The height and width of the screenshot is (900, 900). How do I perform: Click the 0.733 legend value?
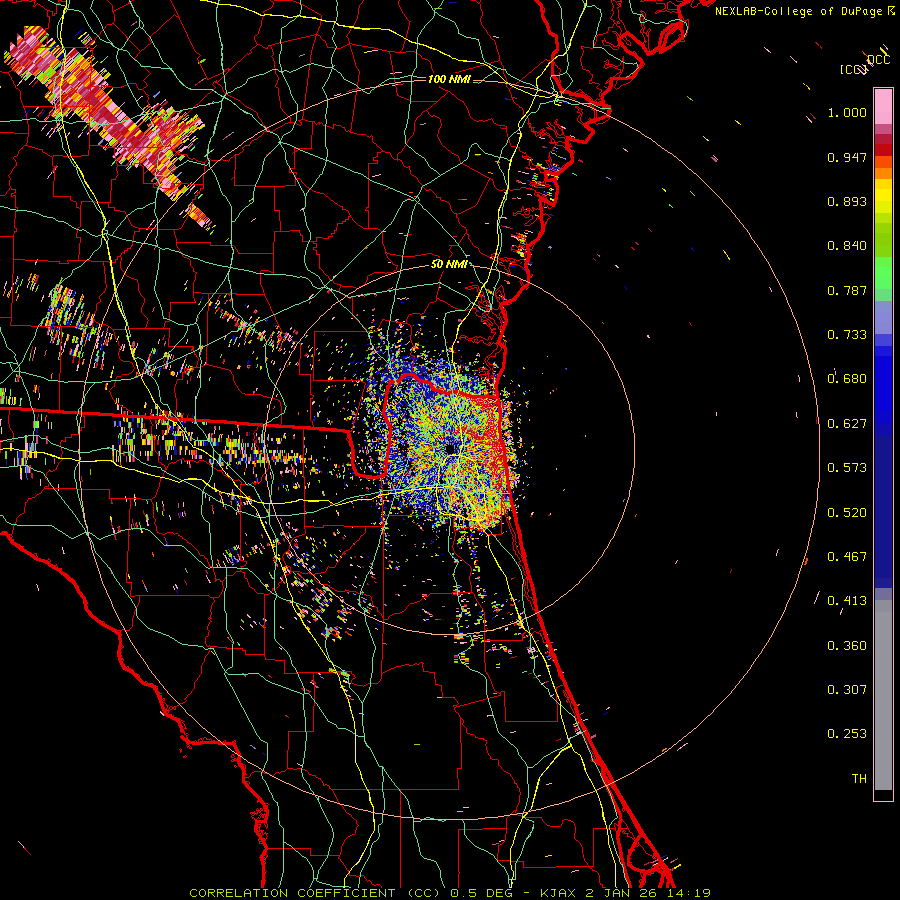847,335
